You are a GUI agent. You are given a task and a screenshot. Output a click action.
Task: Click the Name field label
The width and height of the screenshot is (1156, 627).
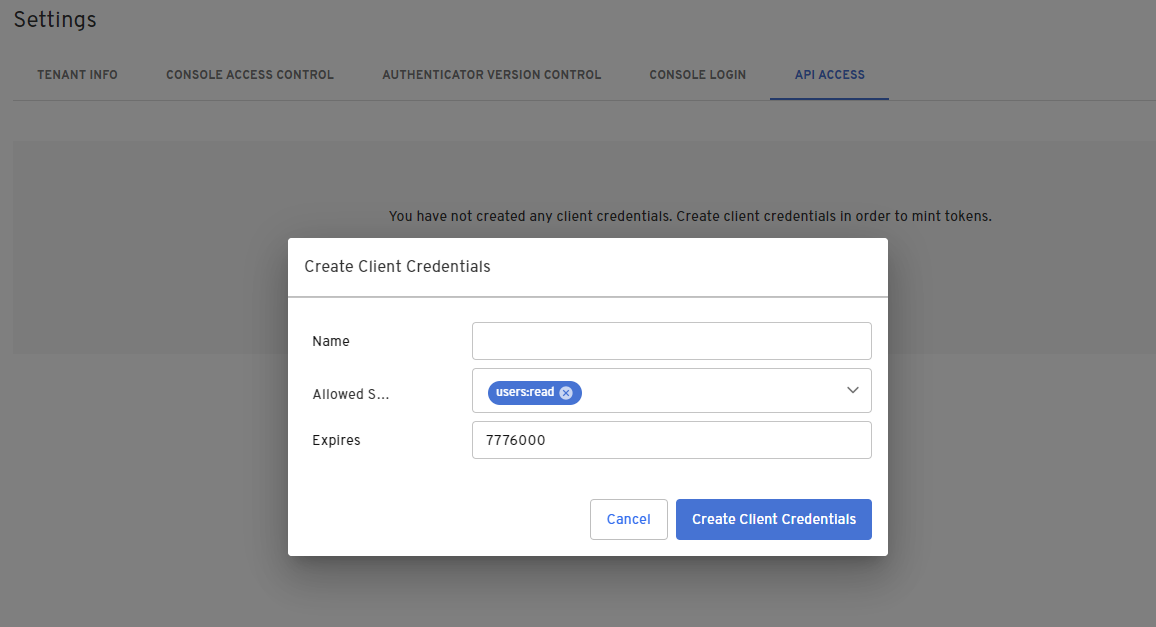(x=330, y=340)
